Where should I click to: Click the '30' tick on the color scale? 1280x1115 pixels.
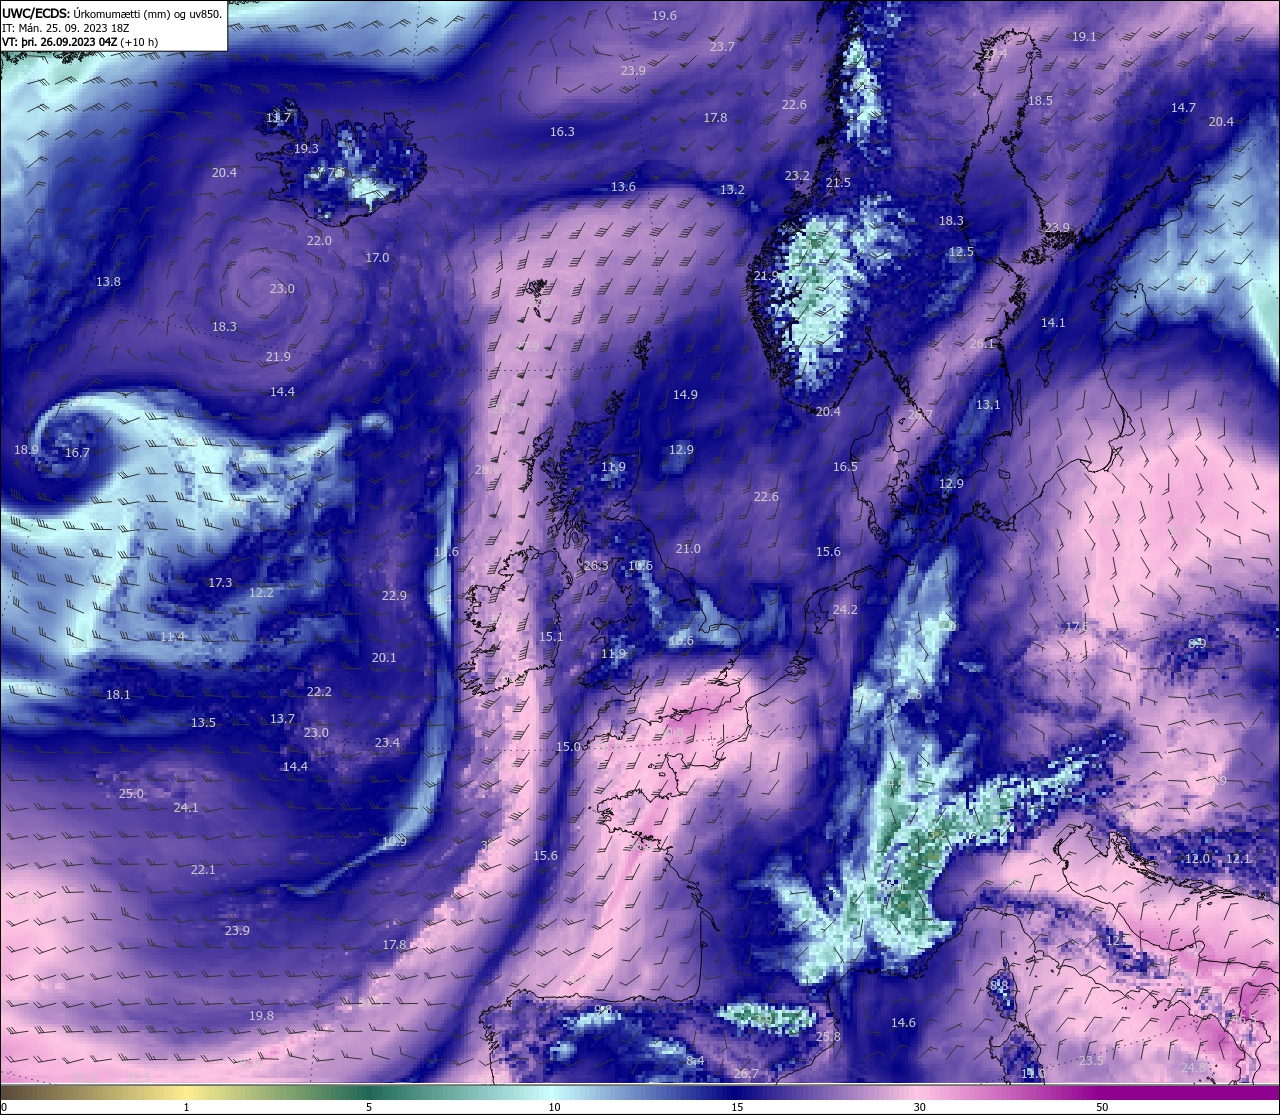tap(919, 1107)
